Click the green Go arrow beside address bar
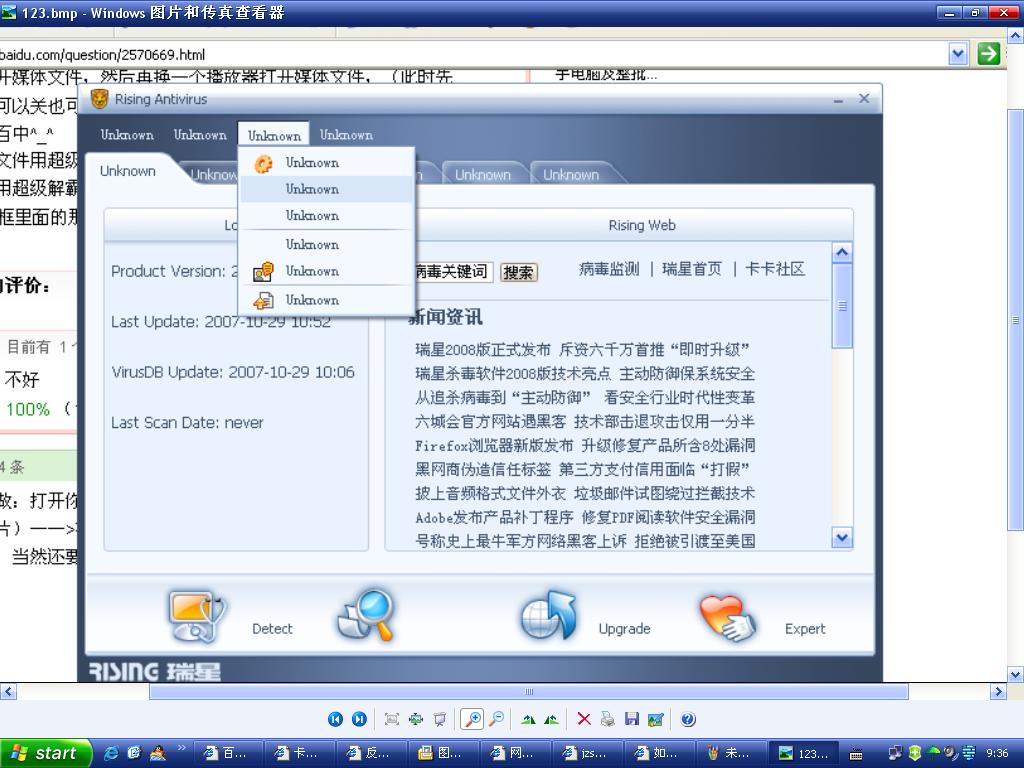Screen dimensions: 1024x768 tap(989, 54)
